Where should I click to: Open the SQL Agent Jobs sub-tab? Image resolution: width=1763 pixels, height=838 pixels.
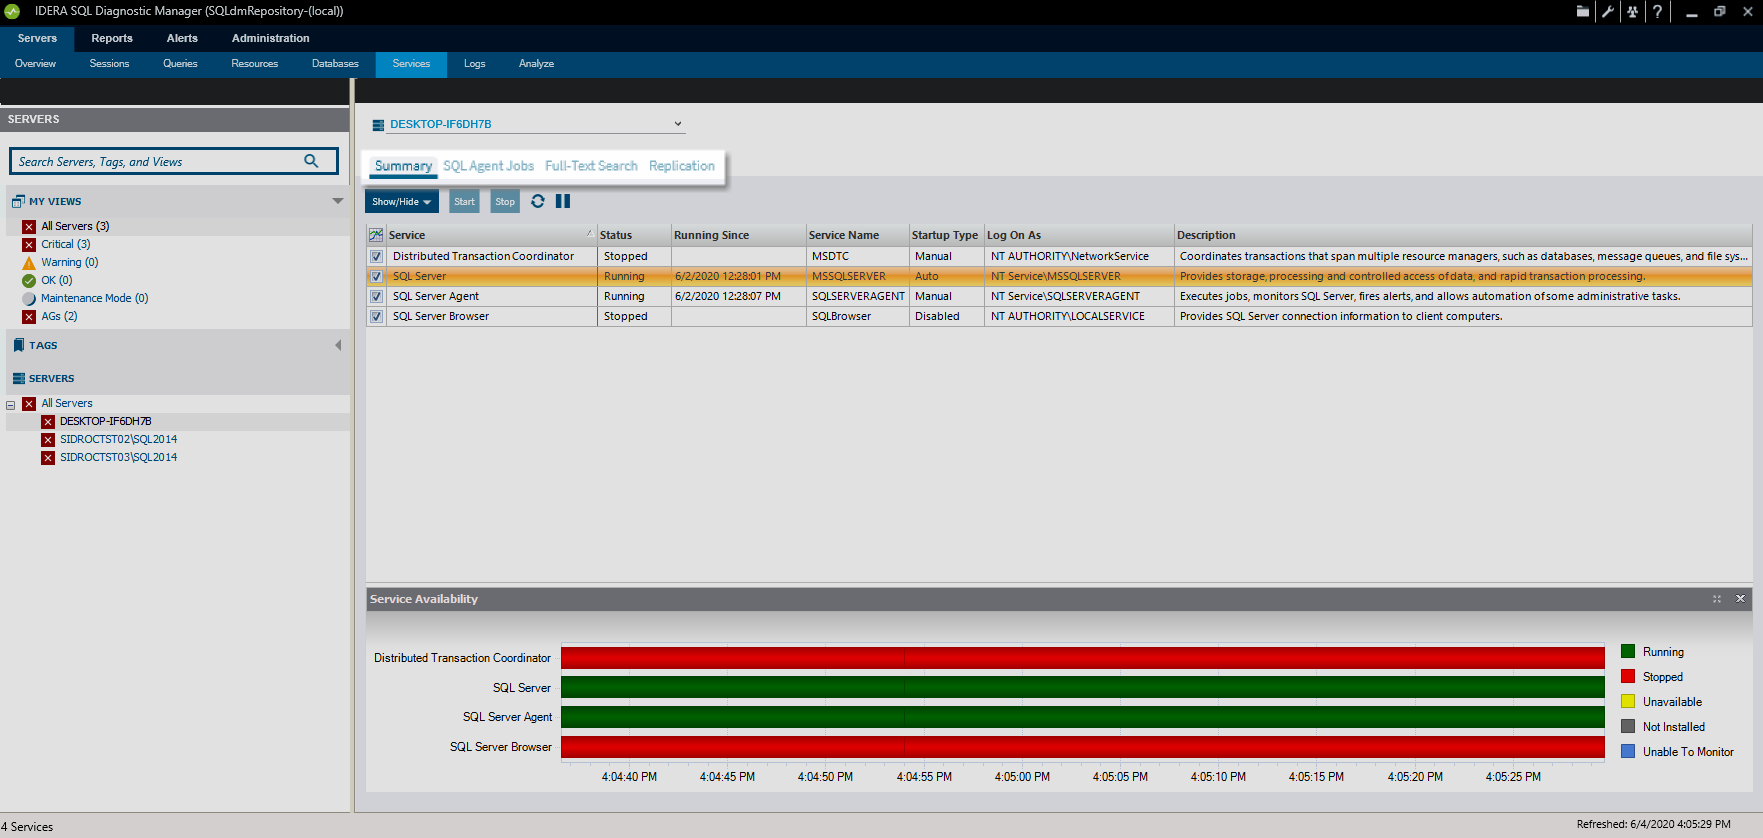[x=489, y=166]
